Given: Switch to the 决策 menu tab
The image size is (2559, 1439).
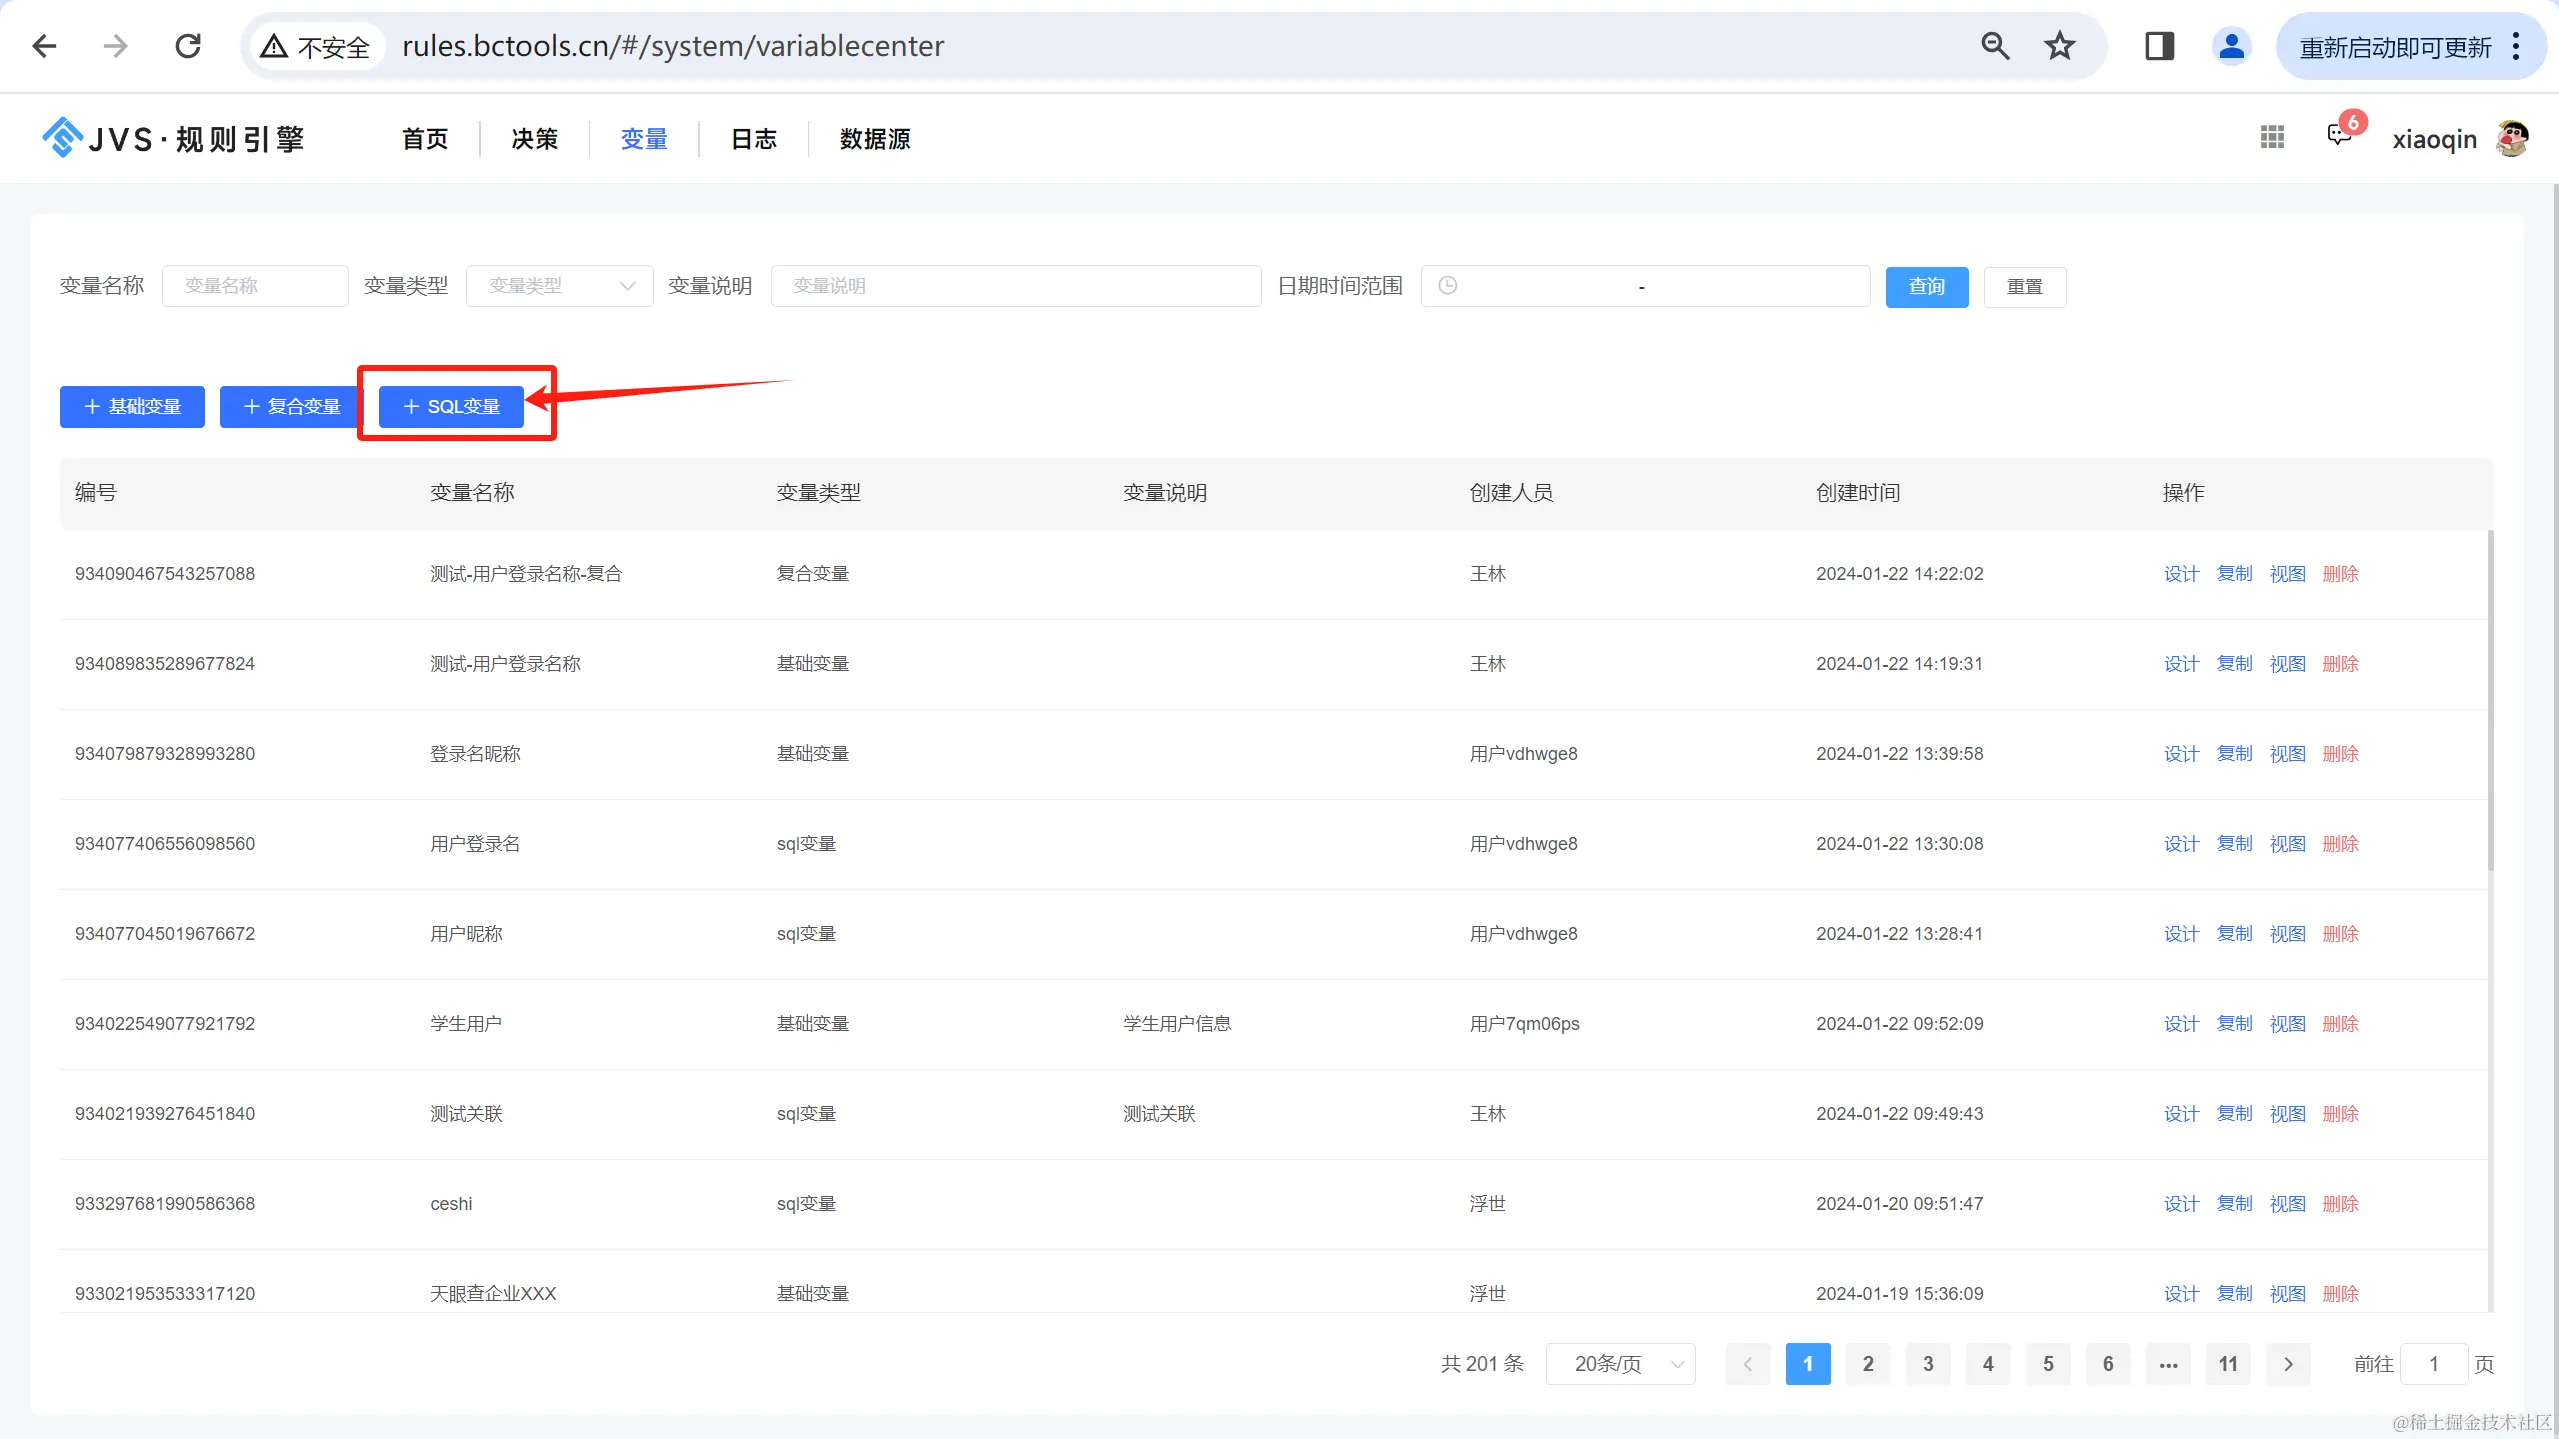Looking at the screenshot, I should (534, 139).
